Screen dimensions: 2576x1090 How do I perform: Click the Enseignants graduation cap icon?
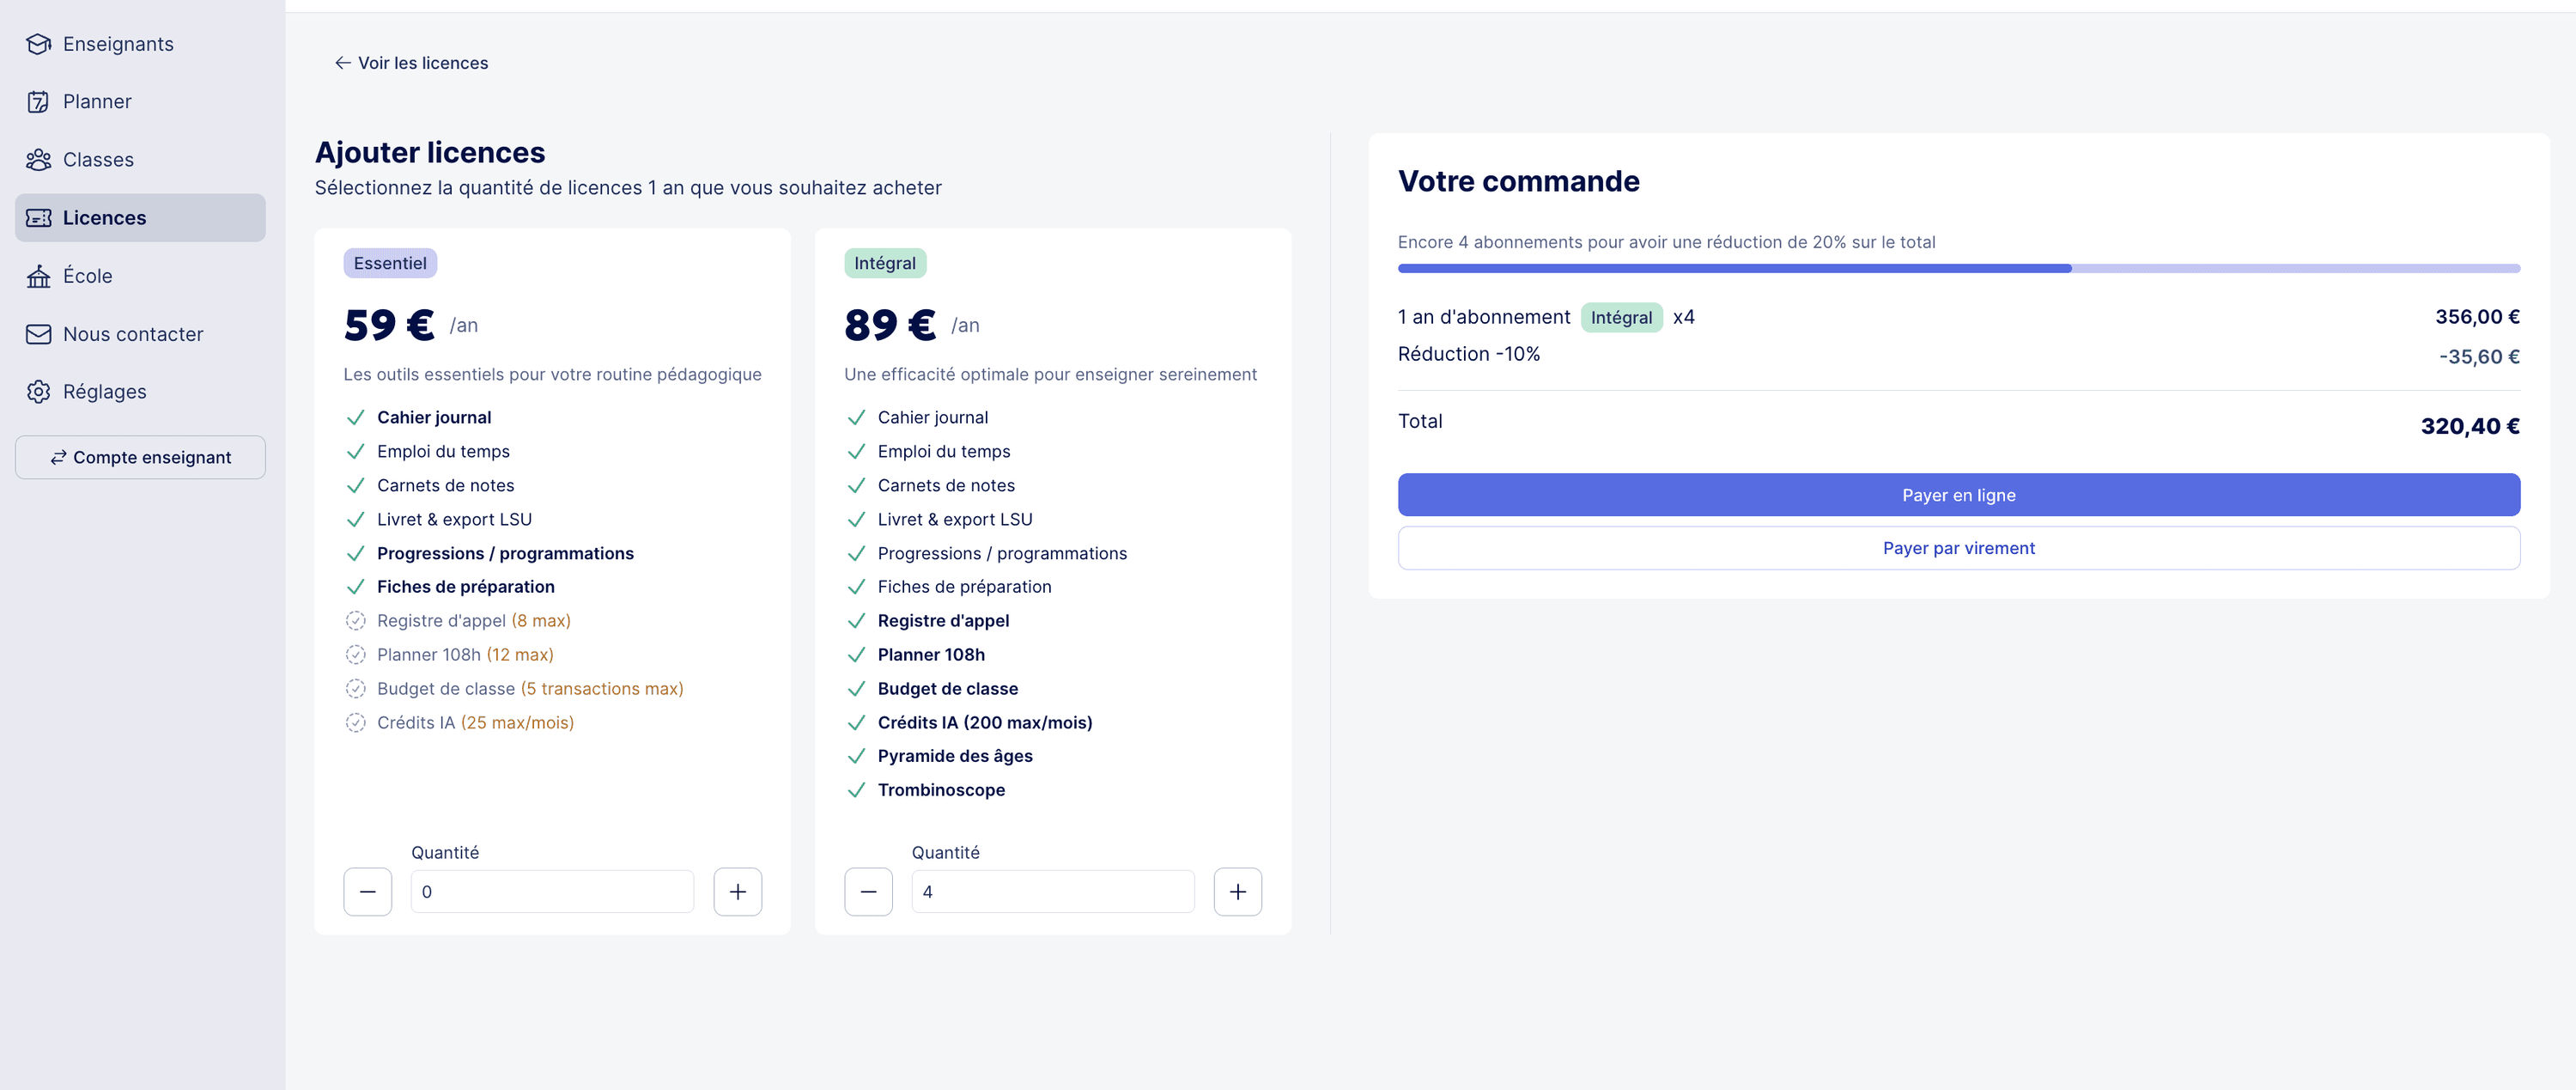coord(38,44)
